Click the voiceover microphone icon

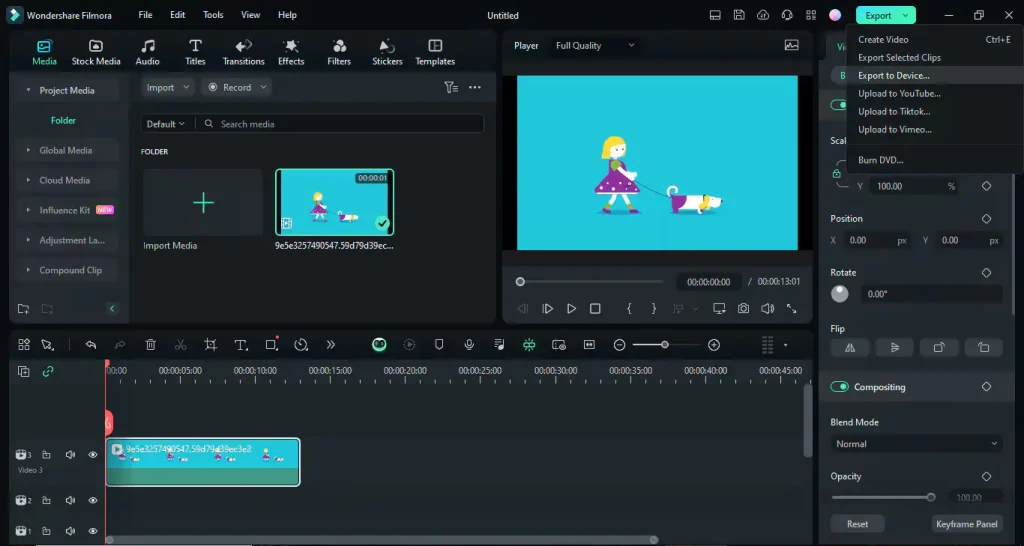point(469,345)
